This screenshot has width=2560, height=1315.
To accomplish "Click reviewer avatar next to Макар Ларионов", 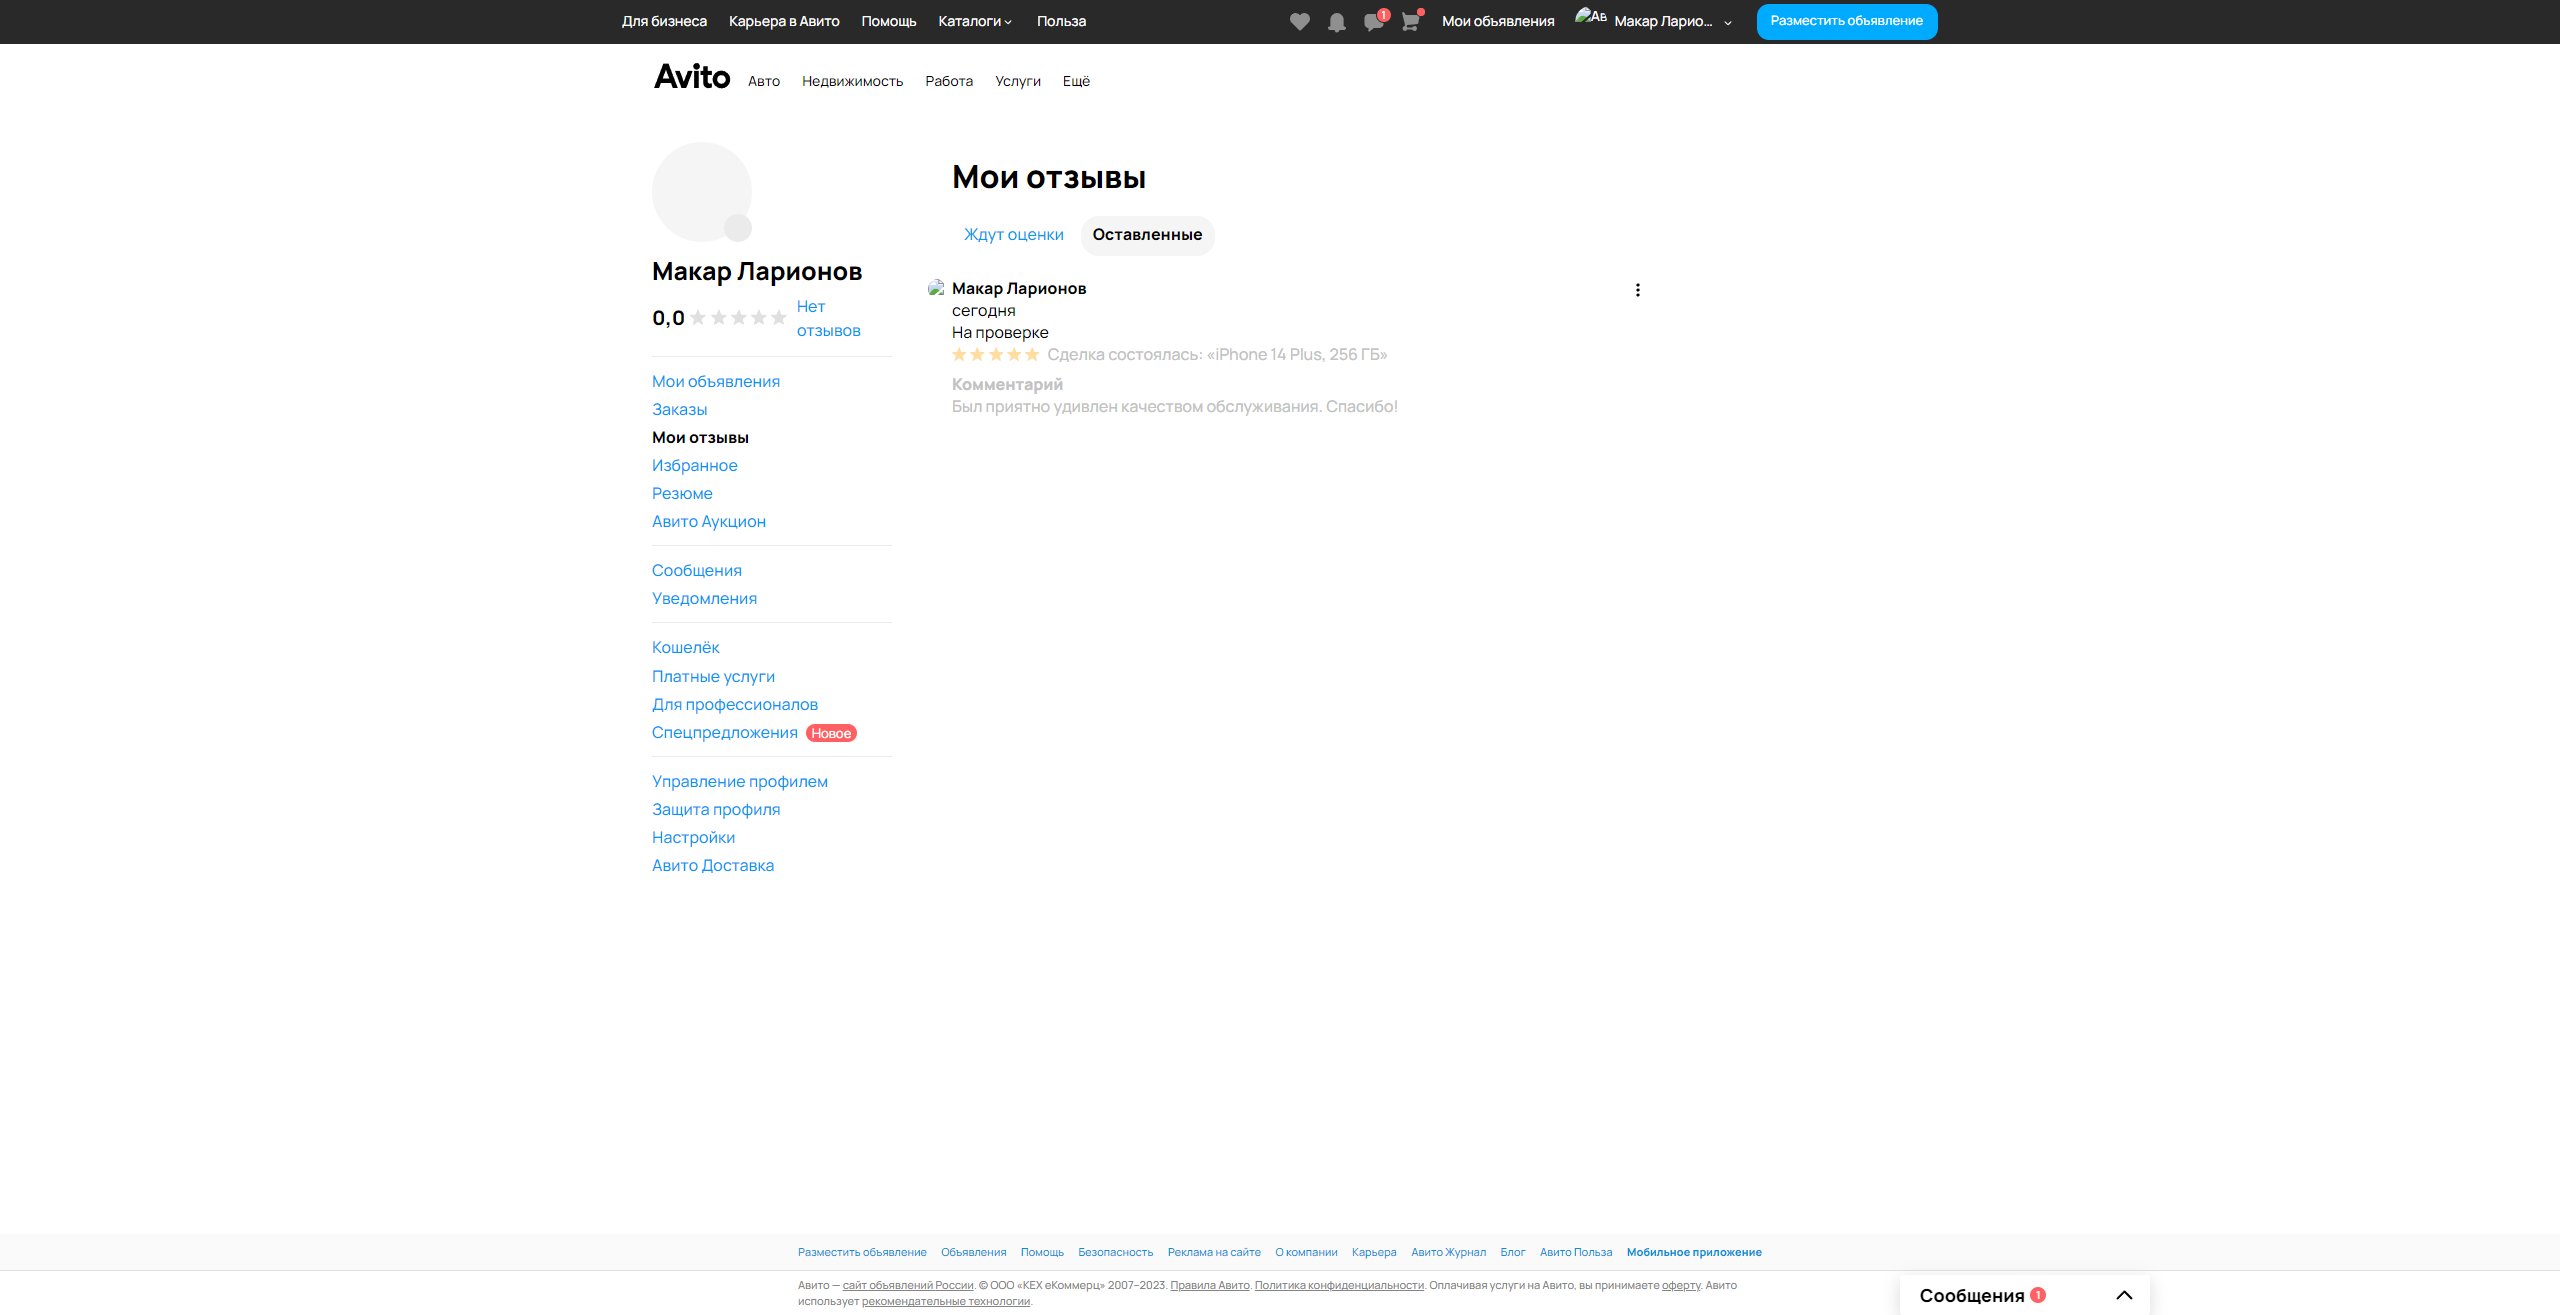I will click(x=936, y=288).
